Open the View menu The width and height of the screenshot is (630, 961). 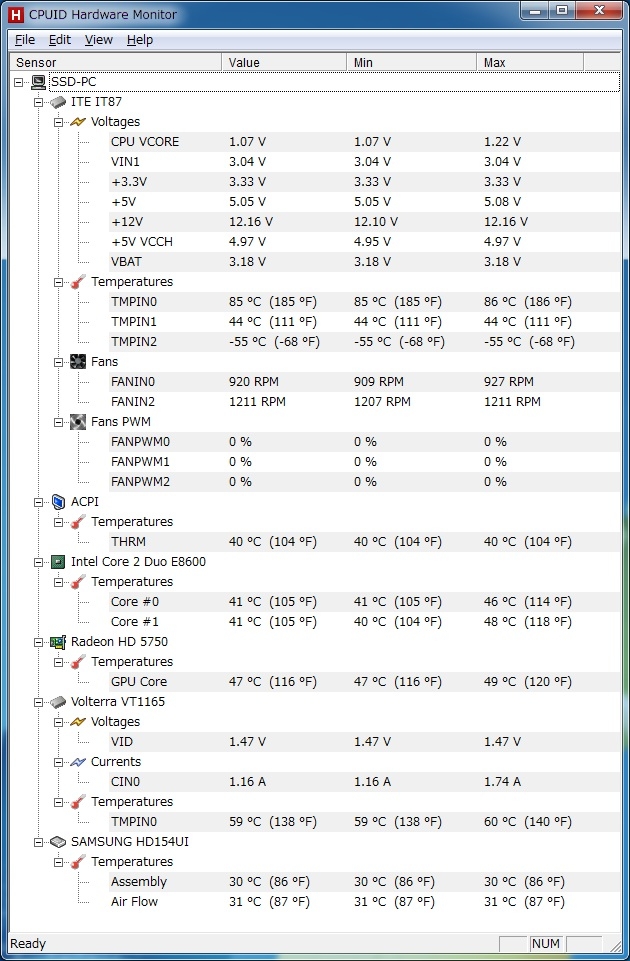click(98, 40)
